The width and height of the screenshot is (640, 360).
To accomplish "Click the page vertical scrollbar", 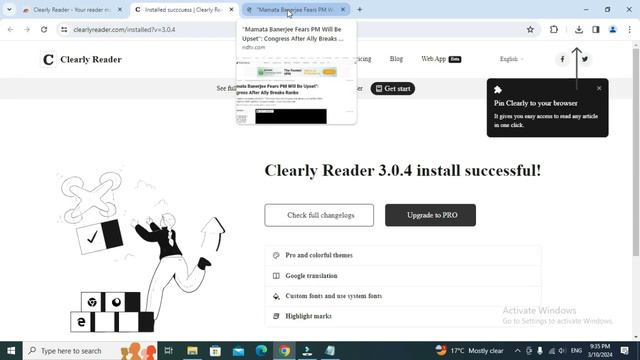I will click(636, 152).
